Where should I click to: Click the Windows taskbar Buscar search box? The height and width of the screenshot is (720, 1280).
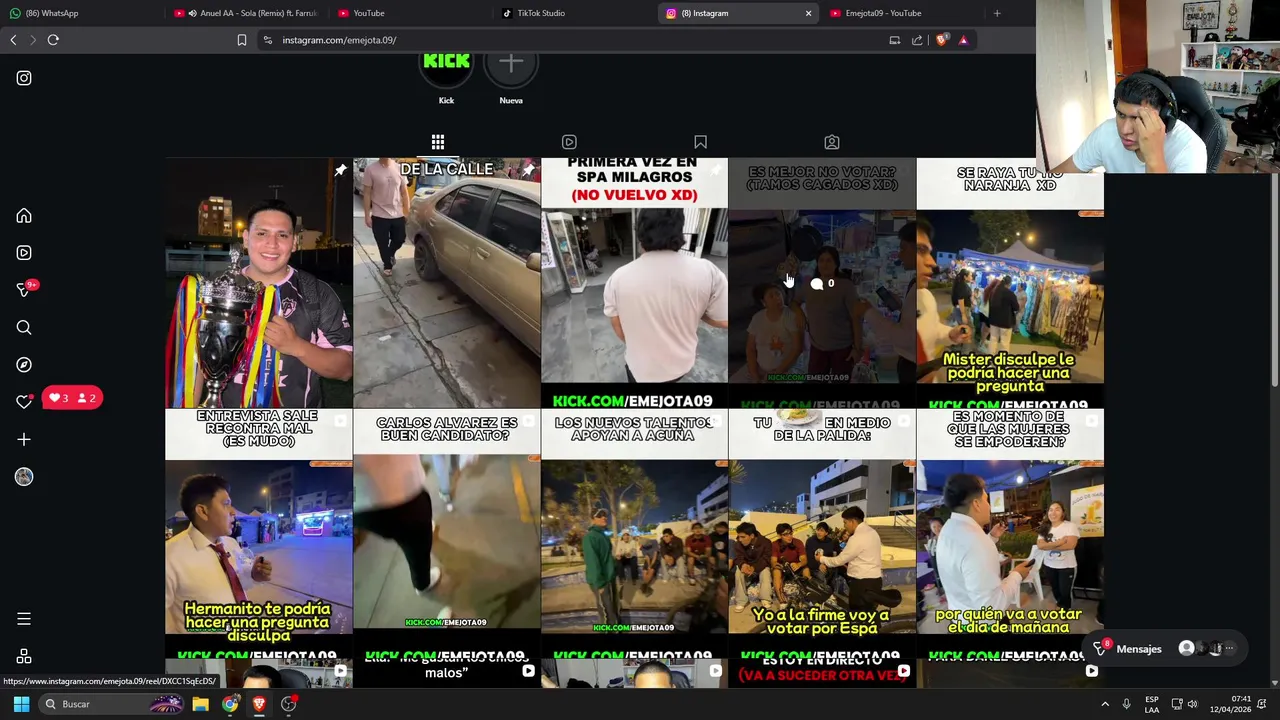(x=113, y=704)
